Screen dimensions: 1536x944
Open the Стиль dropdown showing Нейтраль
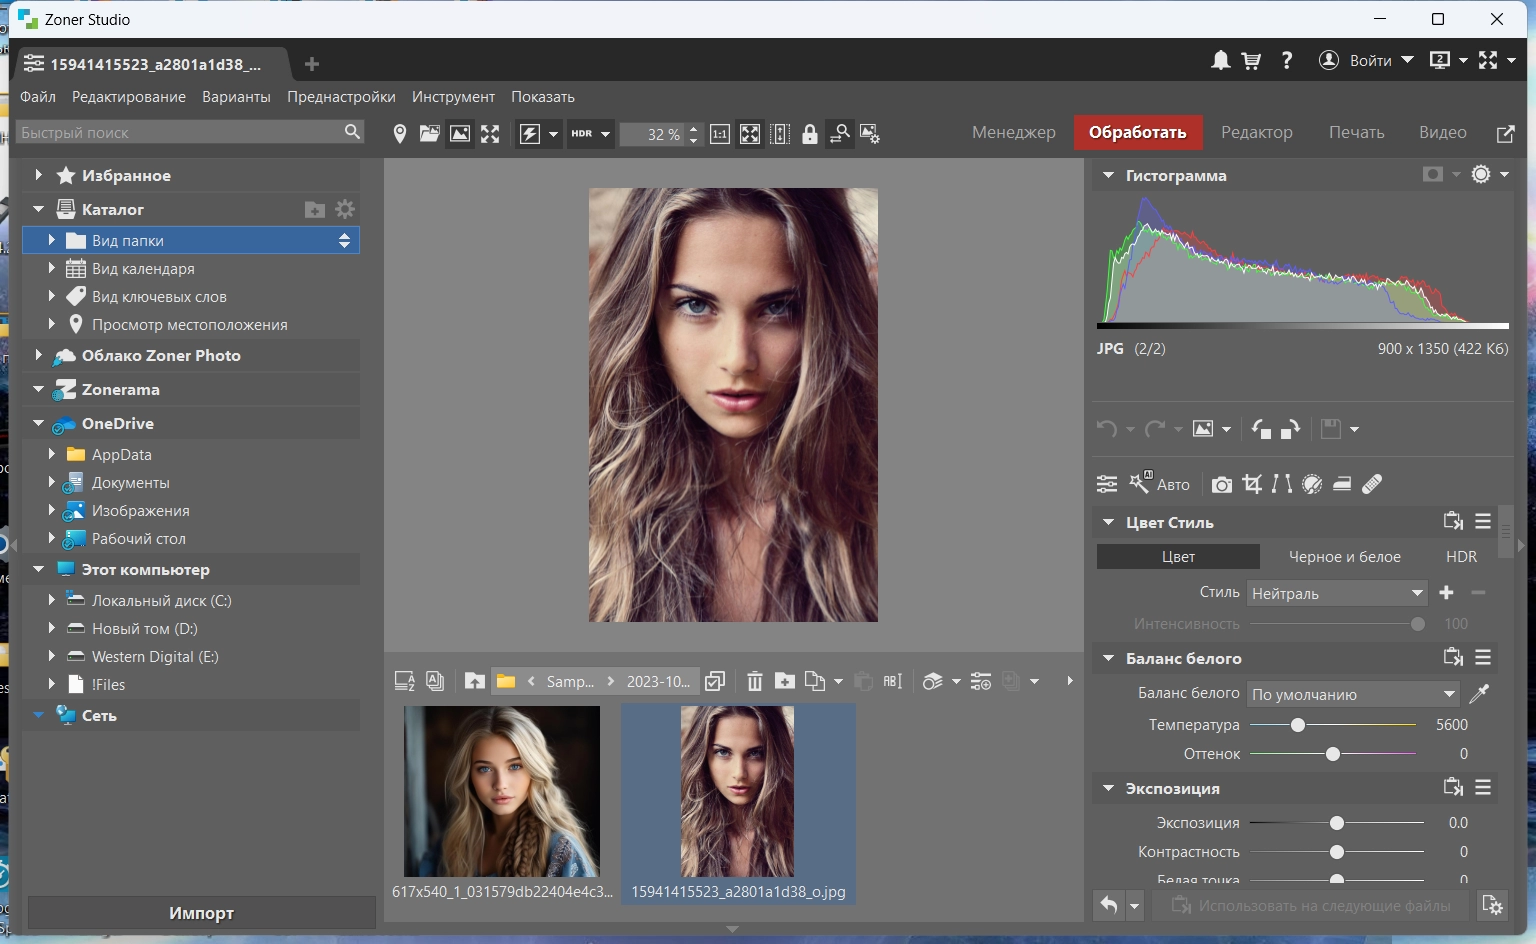pos(1337,594)
